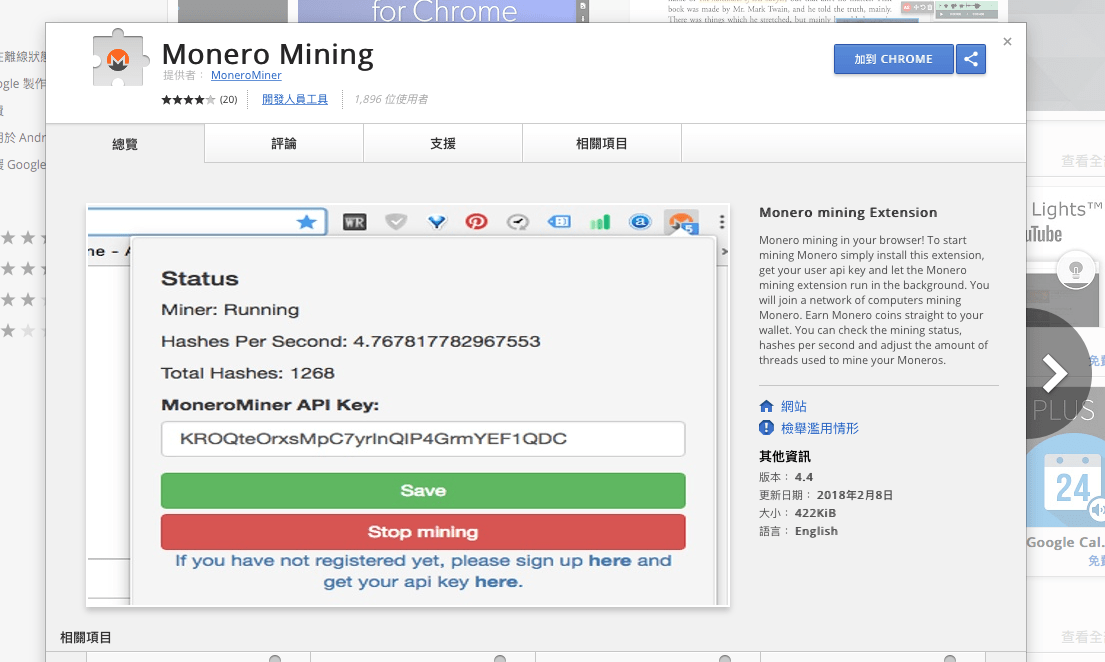Click the 相關項目 section heading at bottom
This screenshot has width=1105, height=662.
[85, 637]
